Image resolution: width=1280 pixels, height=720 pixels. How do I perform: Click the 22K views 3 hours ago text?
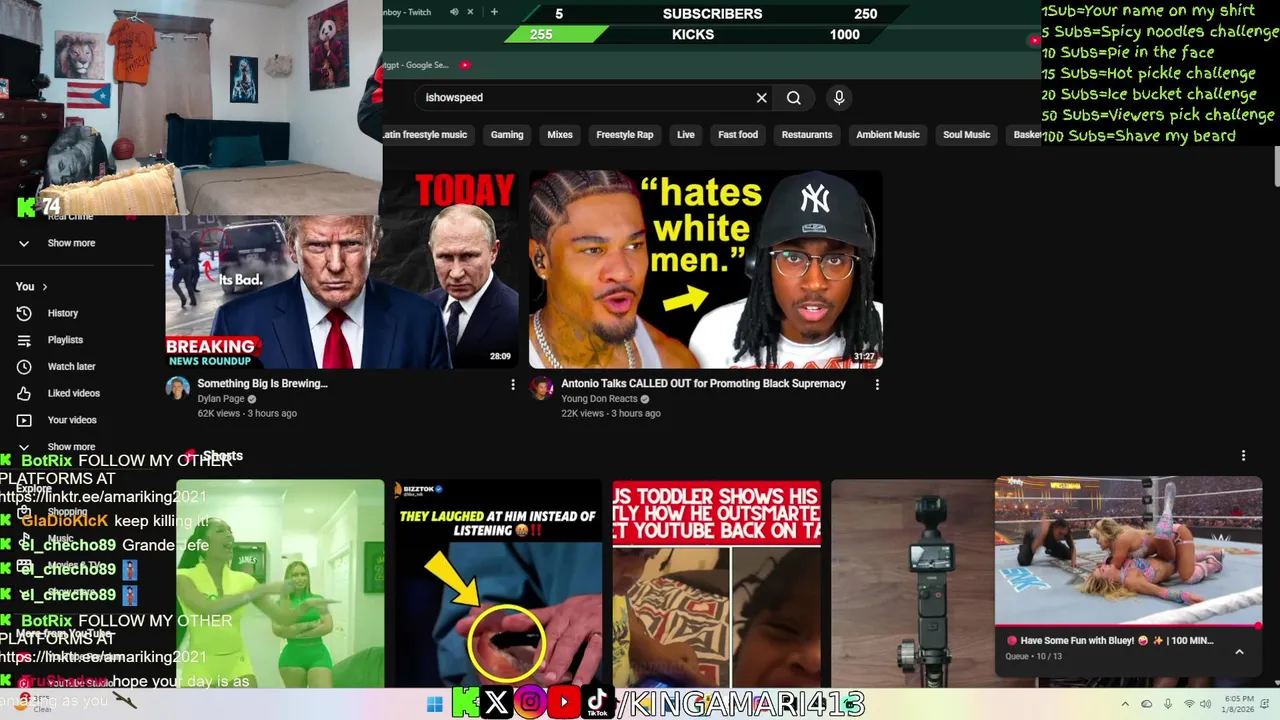(x=611, y=413)
